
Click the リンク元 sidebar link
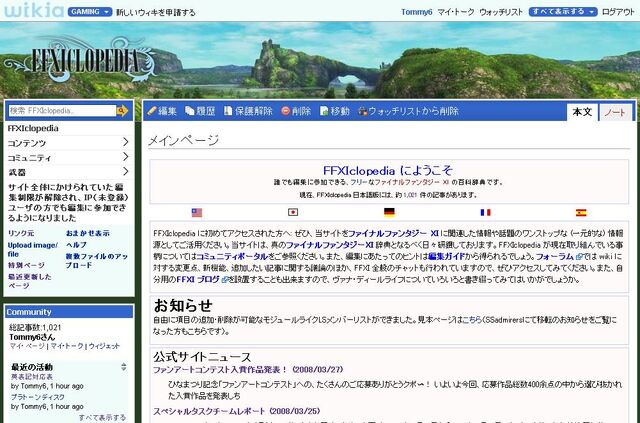(x=21, y=234)
